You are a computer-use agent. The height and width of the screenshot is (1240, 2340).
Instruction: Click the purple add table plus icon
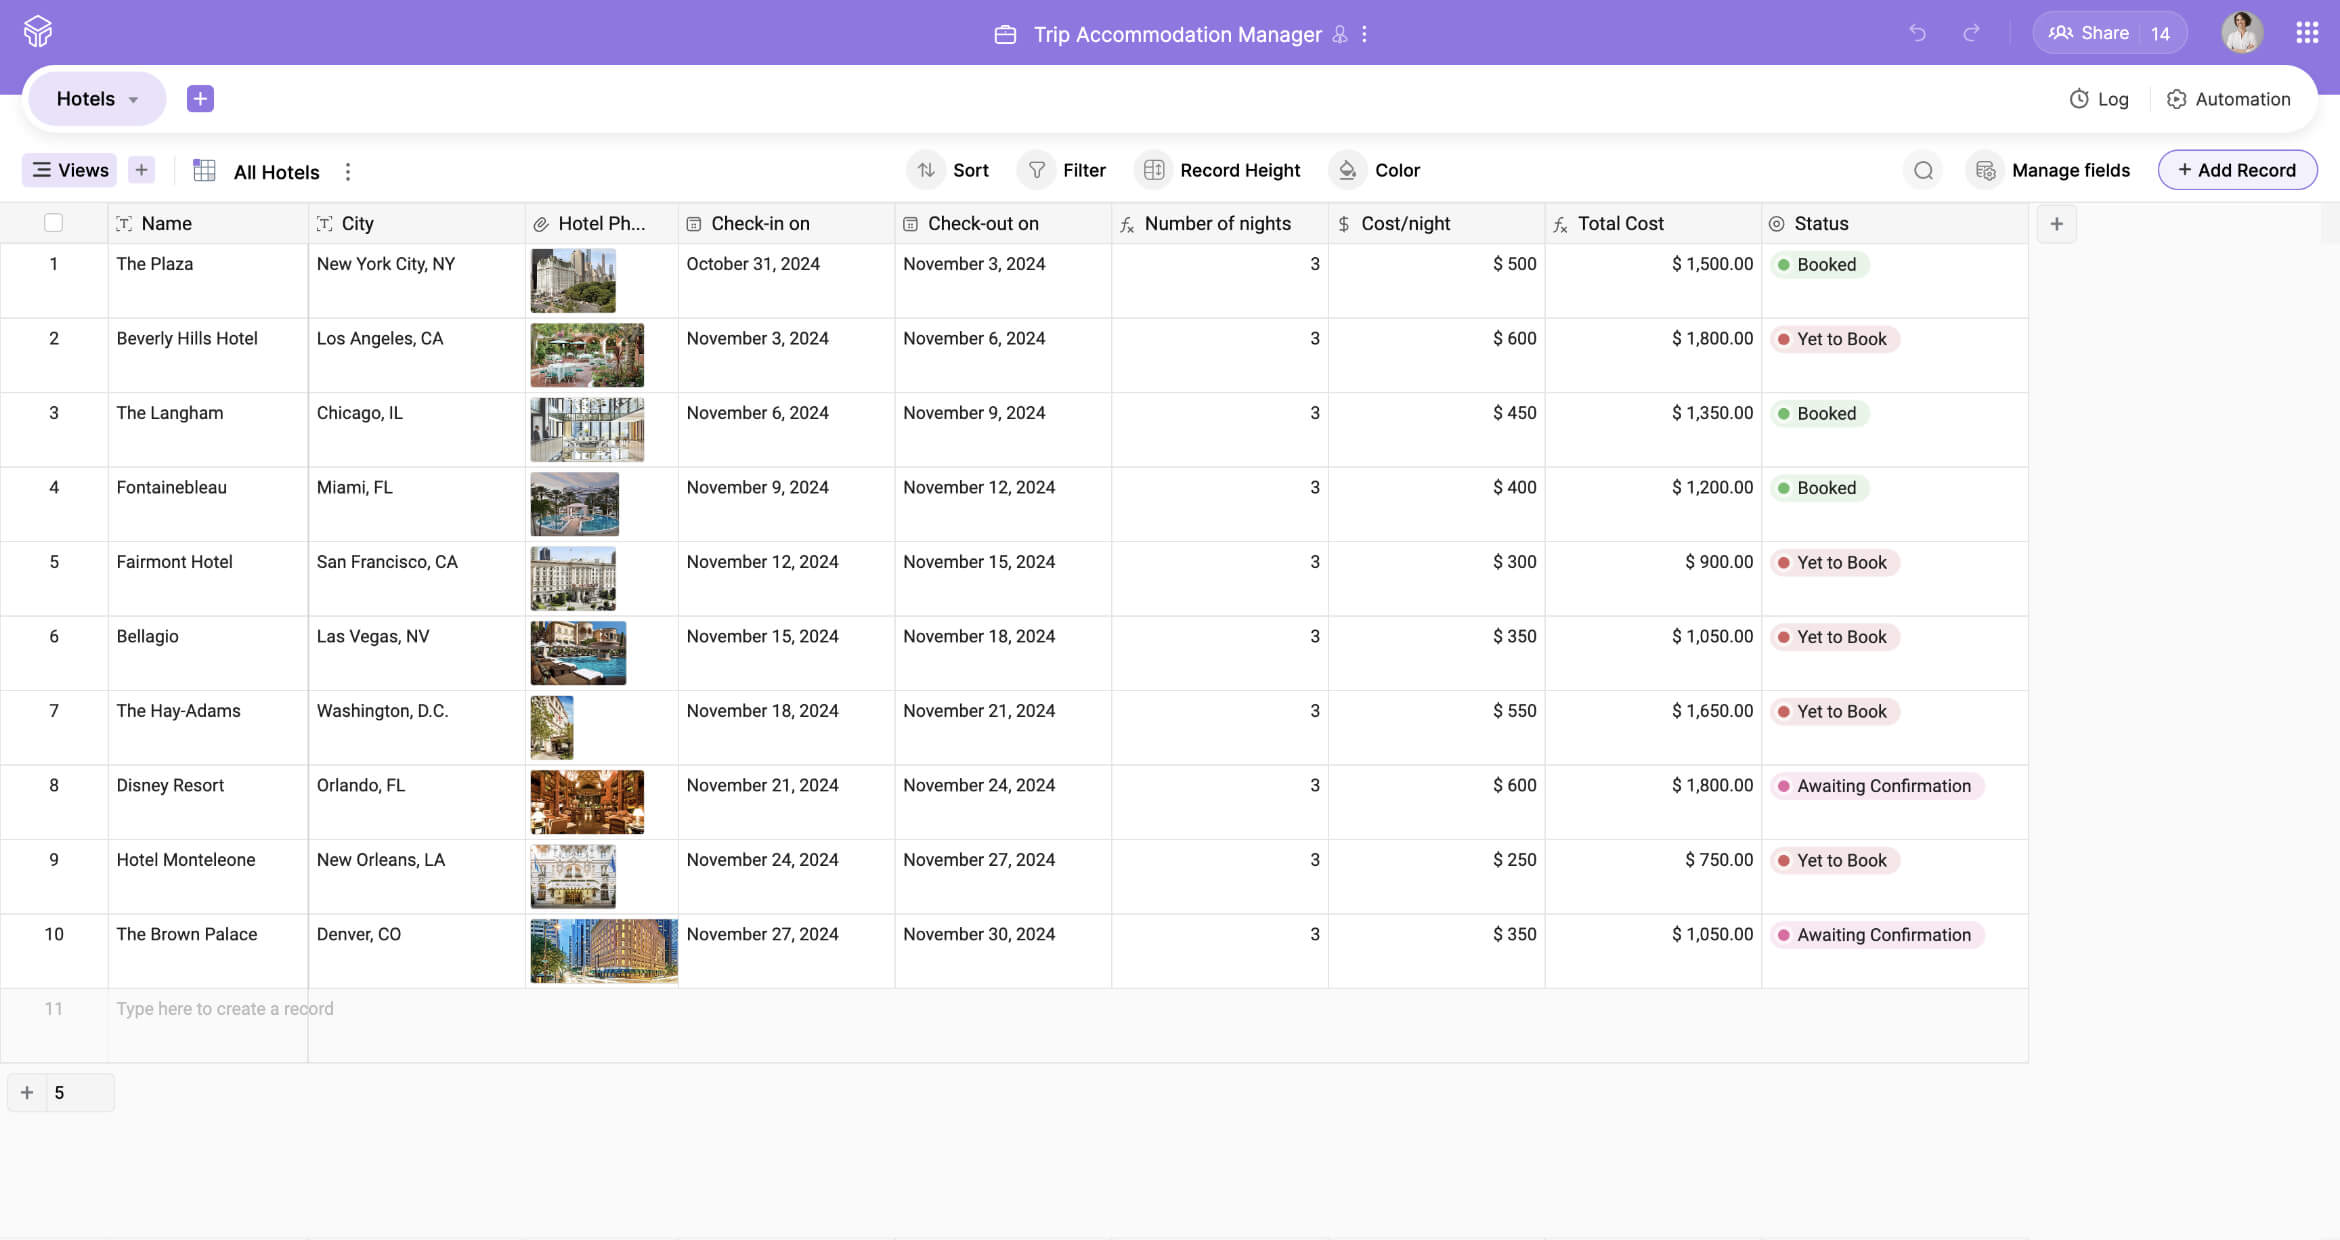pos(200,99)
